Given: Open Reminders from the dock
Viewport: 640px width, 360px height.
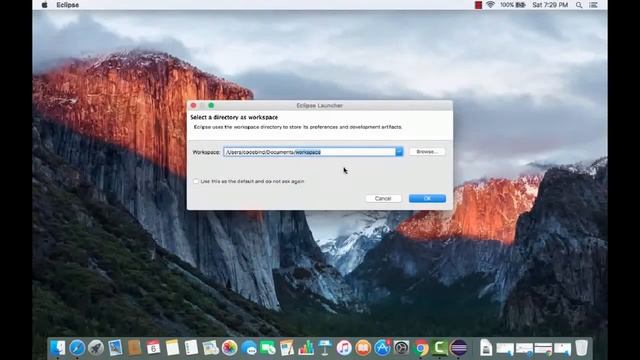Looking at the screenshot, I should click(191, 348).
